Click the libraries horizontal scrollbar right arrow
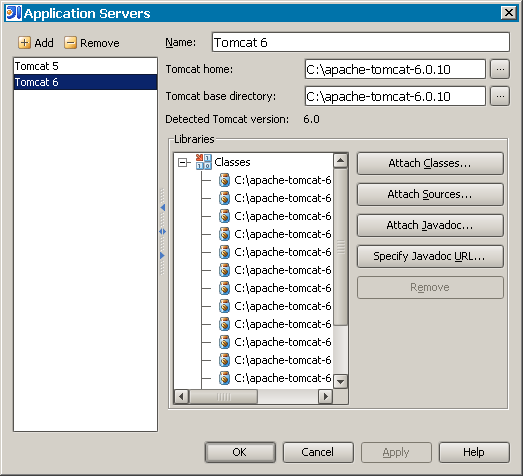Screen dimensions: 523x476 coord(326,397)
